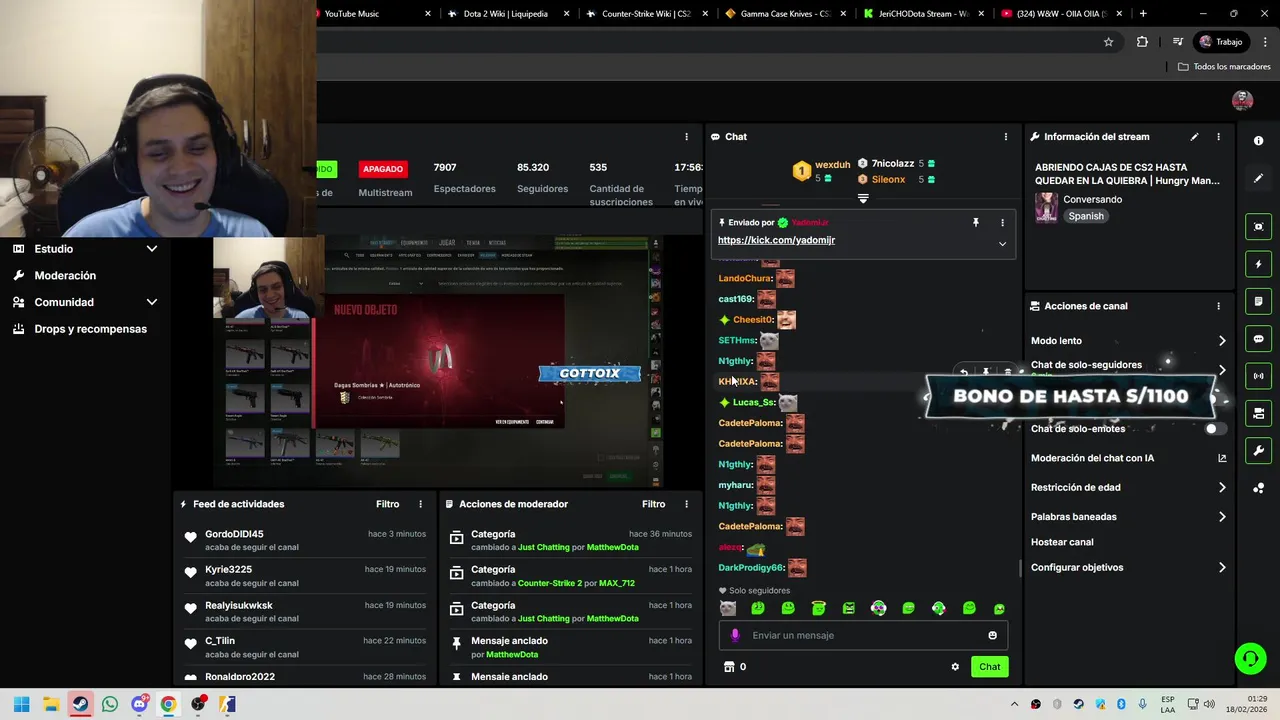Switch to JeriCHODota Stream tab
Screen dimensions: 1280x720
pyautogui.click(x=924, y=14)
